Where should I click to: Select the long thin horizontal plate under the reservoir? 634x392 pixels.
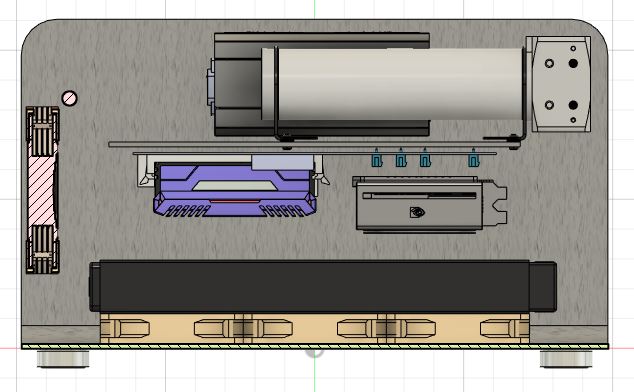tap(315, 144)
